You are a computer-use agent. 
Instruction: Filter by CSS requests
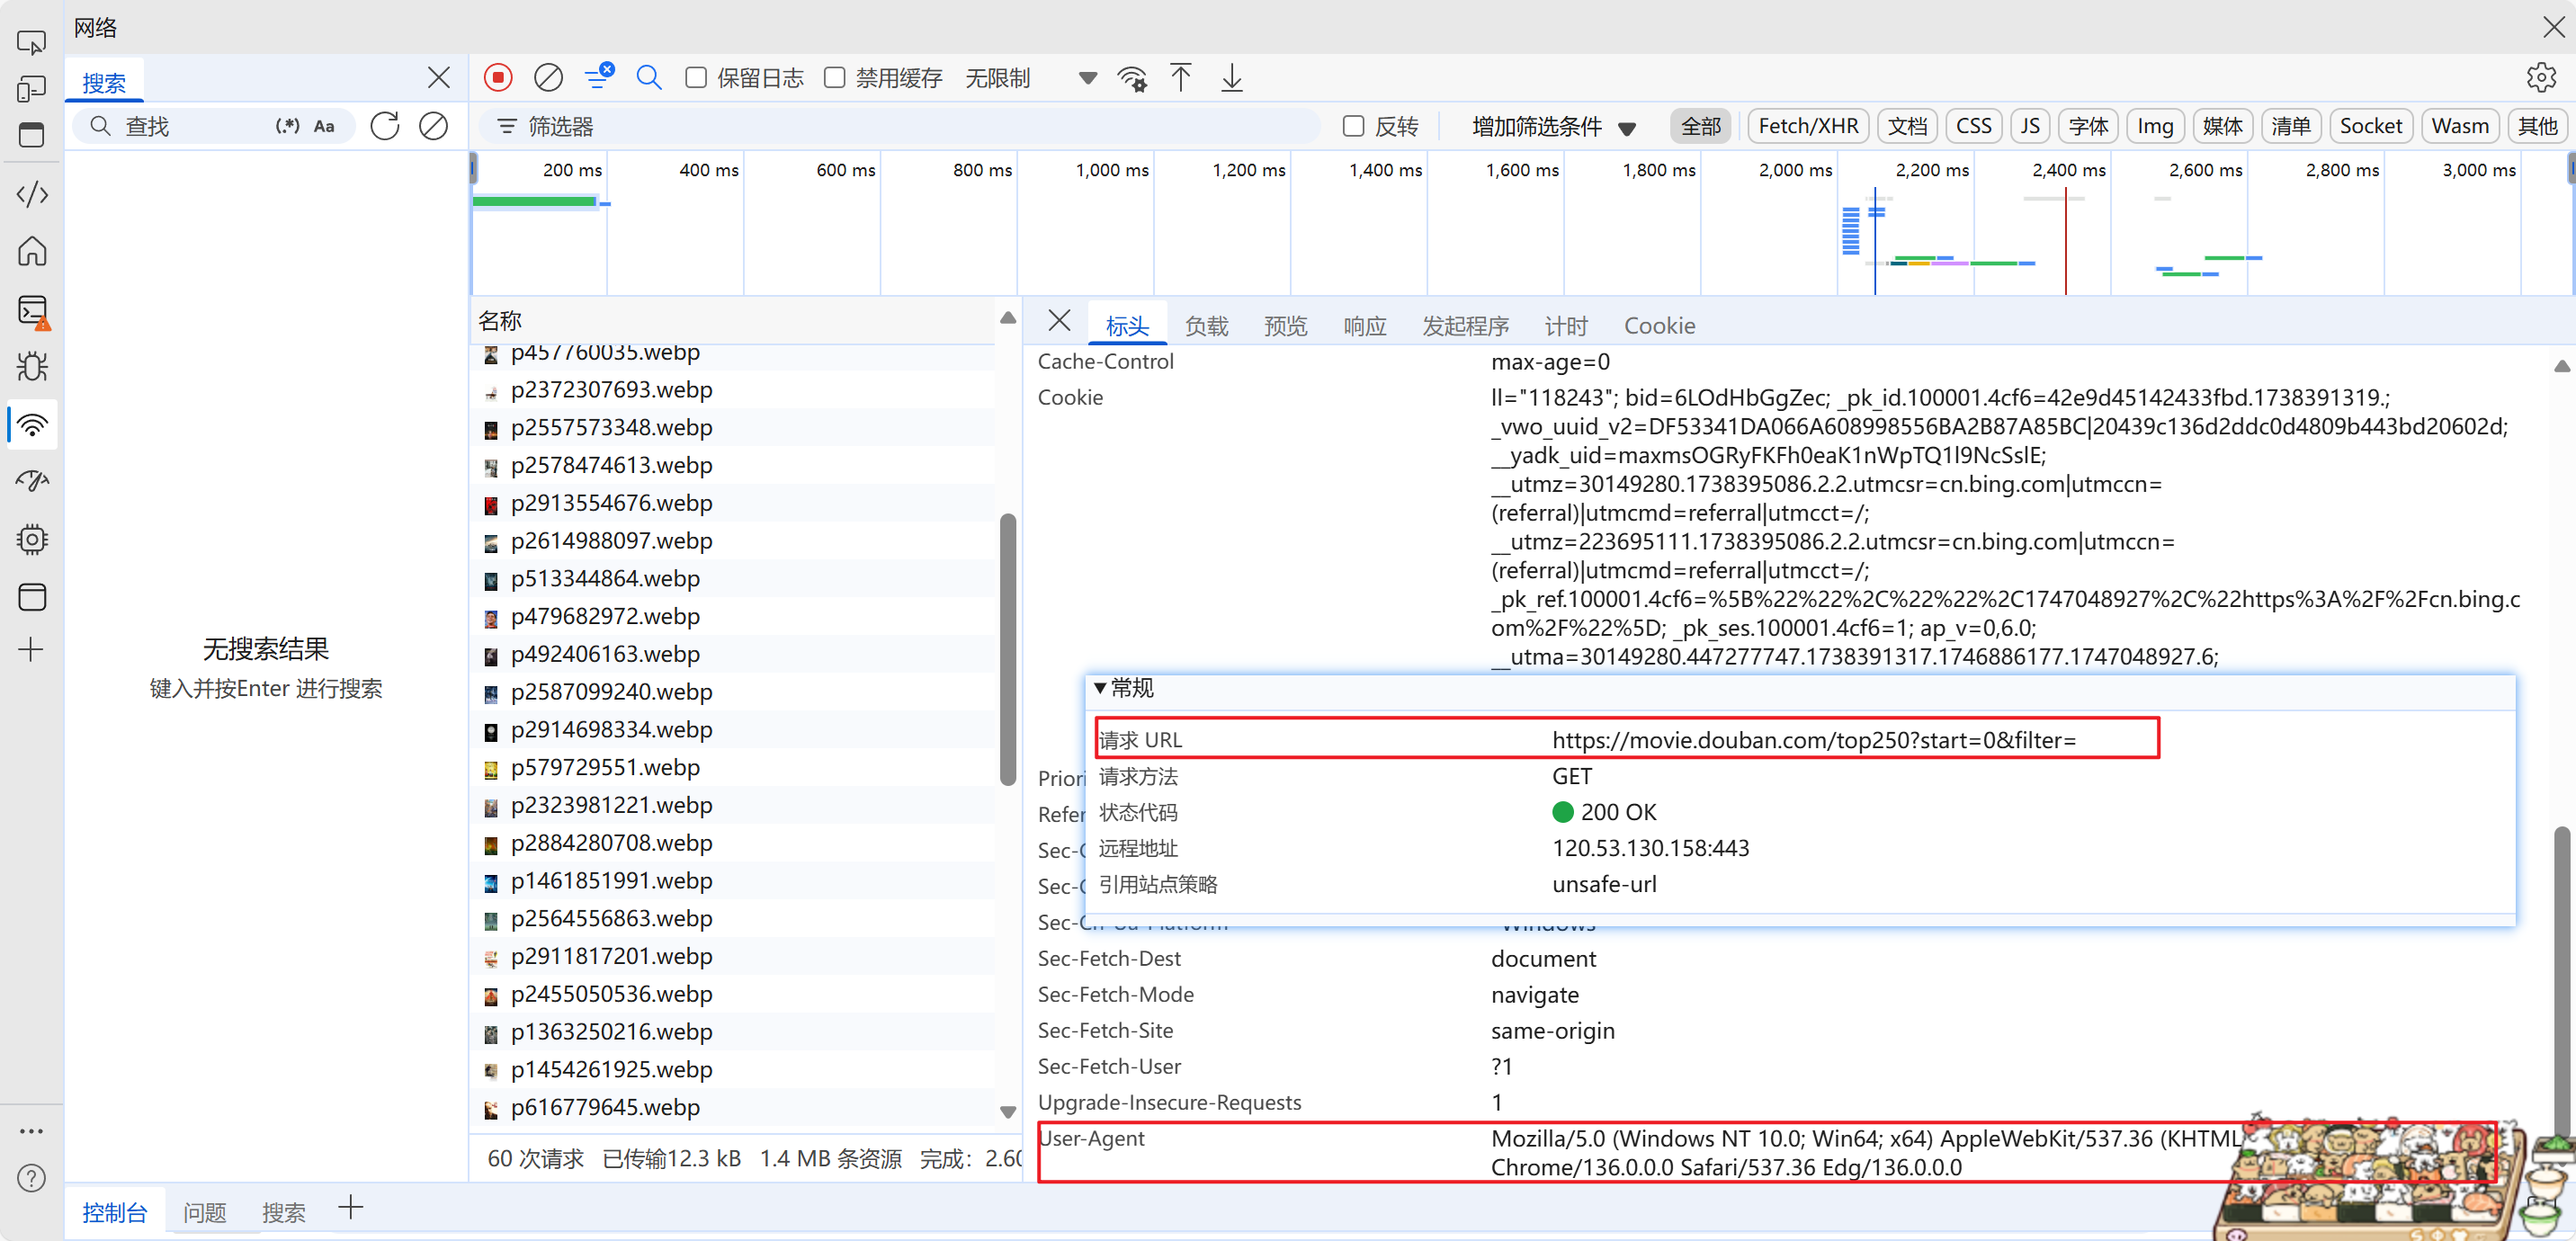(x=1973, y=127)
